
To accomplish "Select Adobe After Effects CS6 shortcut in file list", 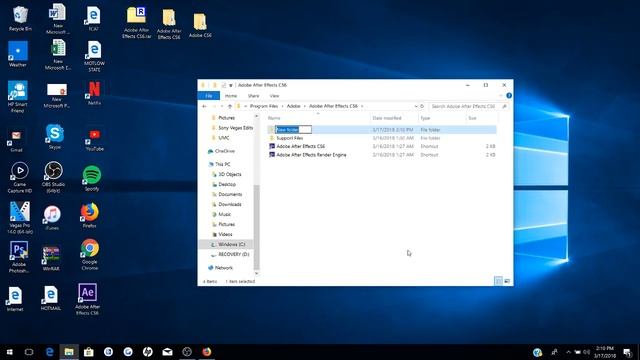I will coord(301,146).
